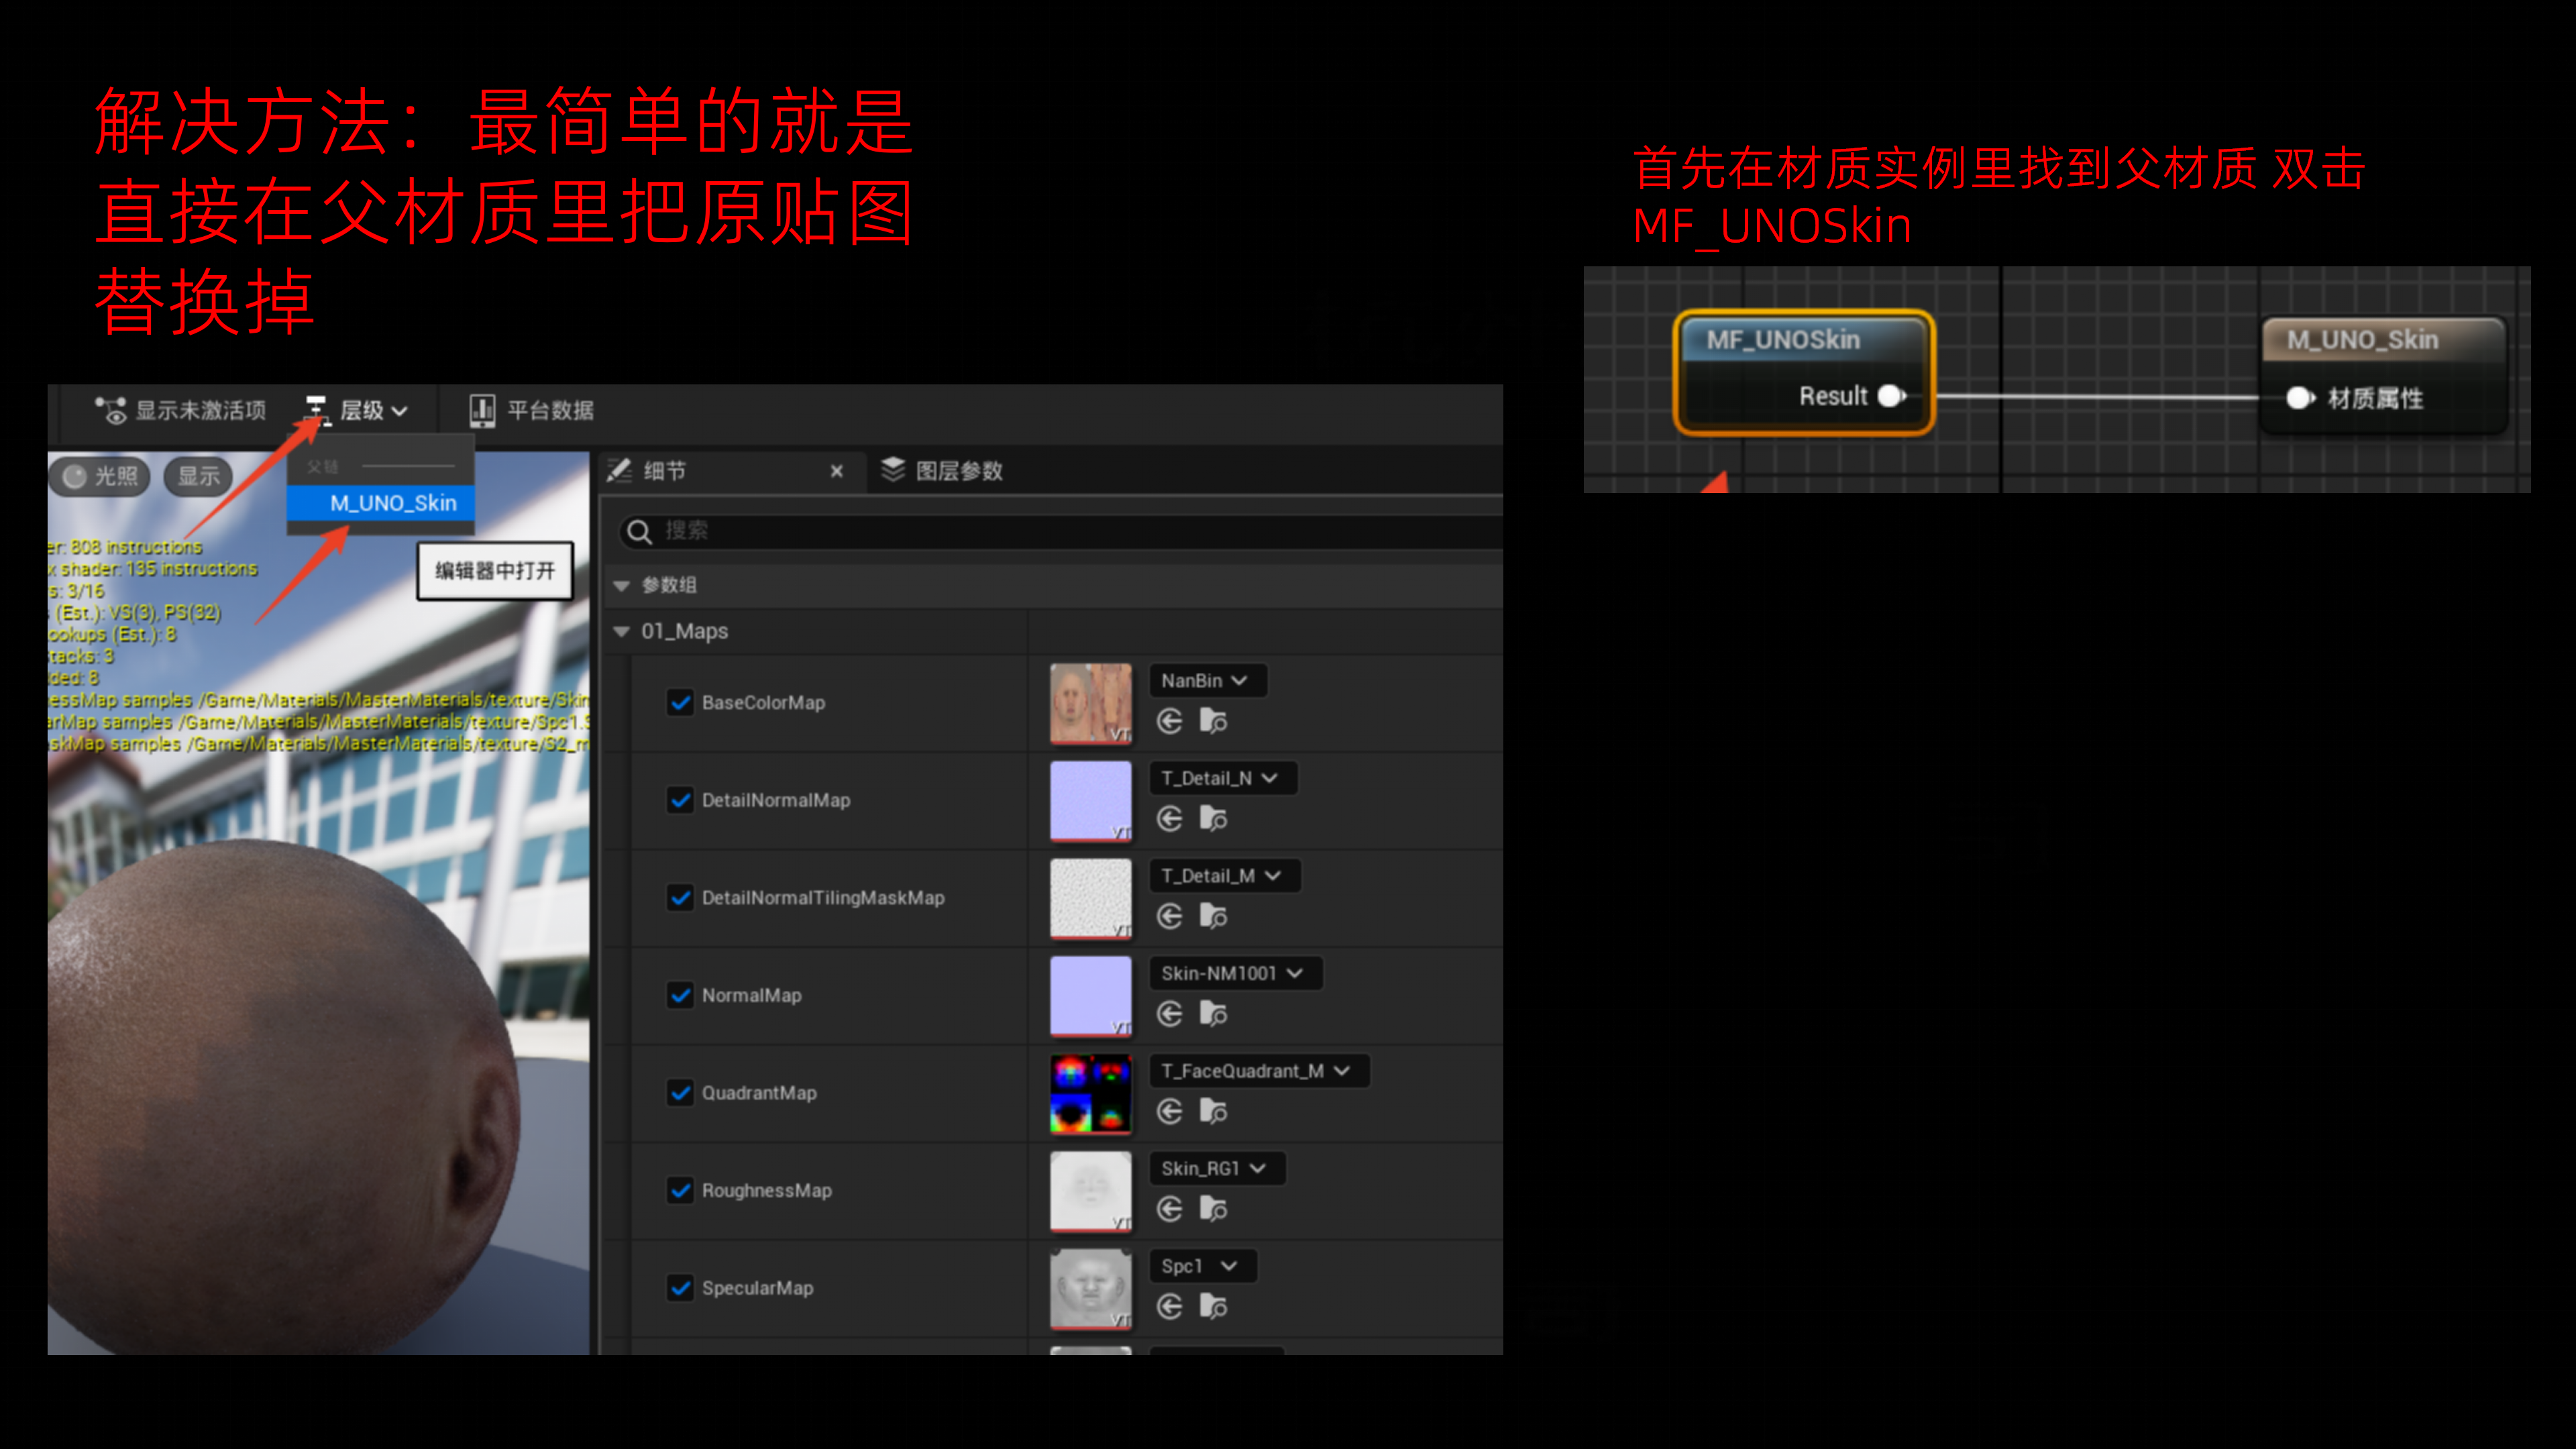Open the T_Detail_M texture dropdown
Image resolution: width=2576 pixels, height=1449 pixels.
click(1224, 875)
